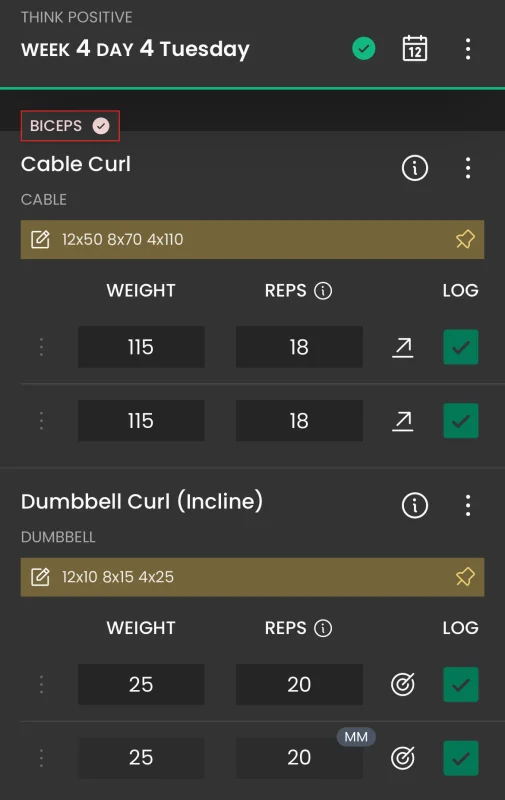Open Cable Curl three-dot options menu

468,168
